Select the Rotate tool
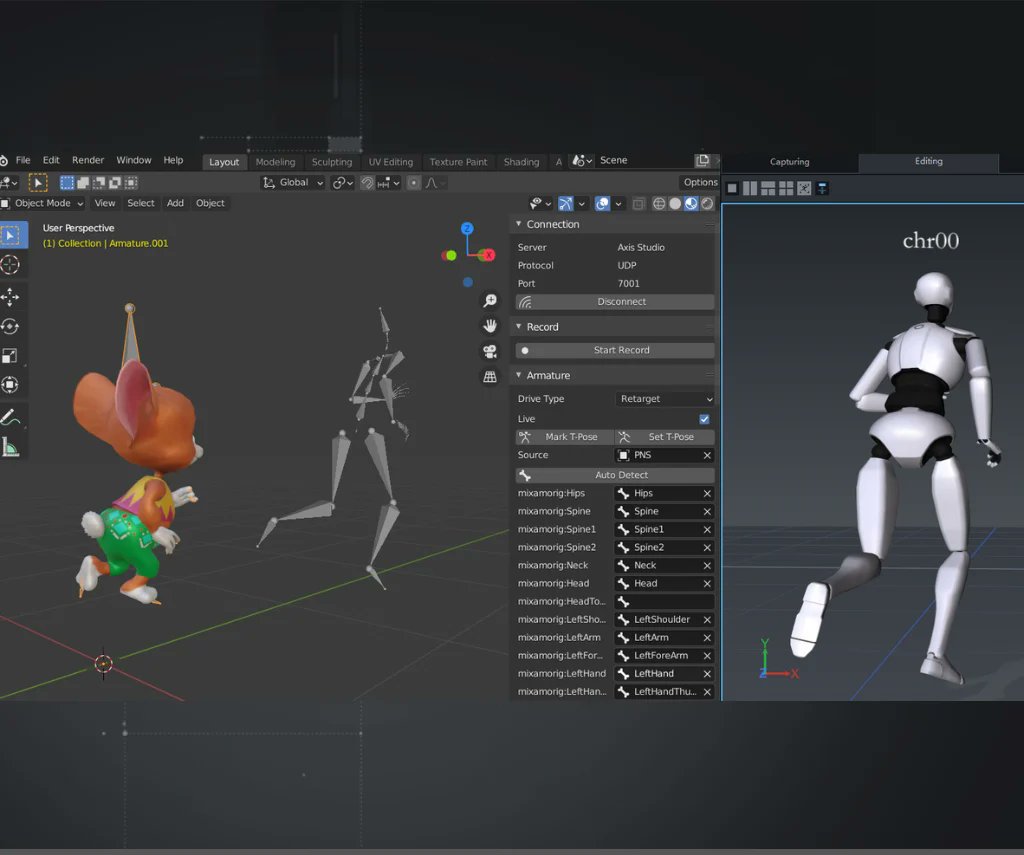 (x=10, y=327)
